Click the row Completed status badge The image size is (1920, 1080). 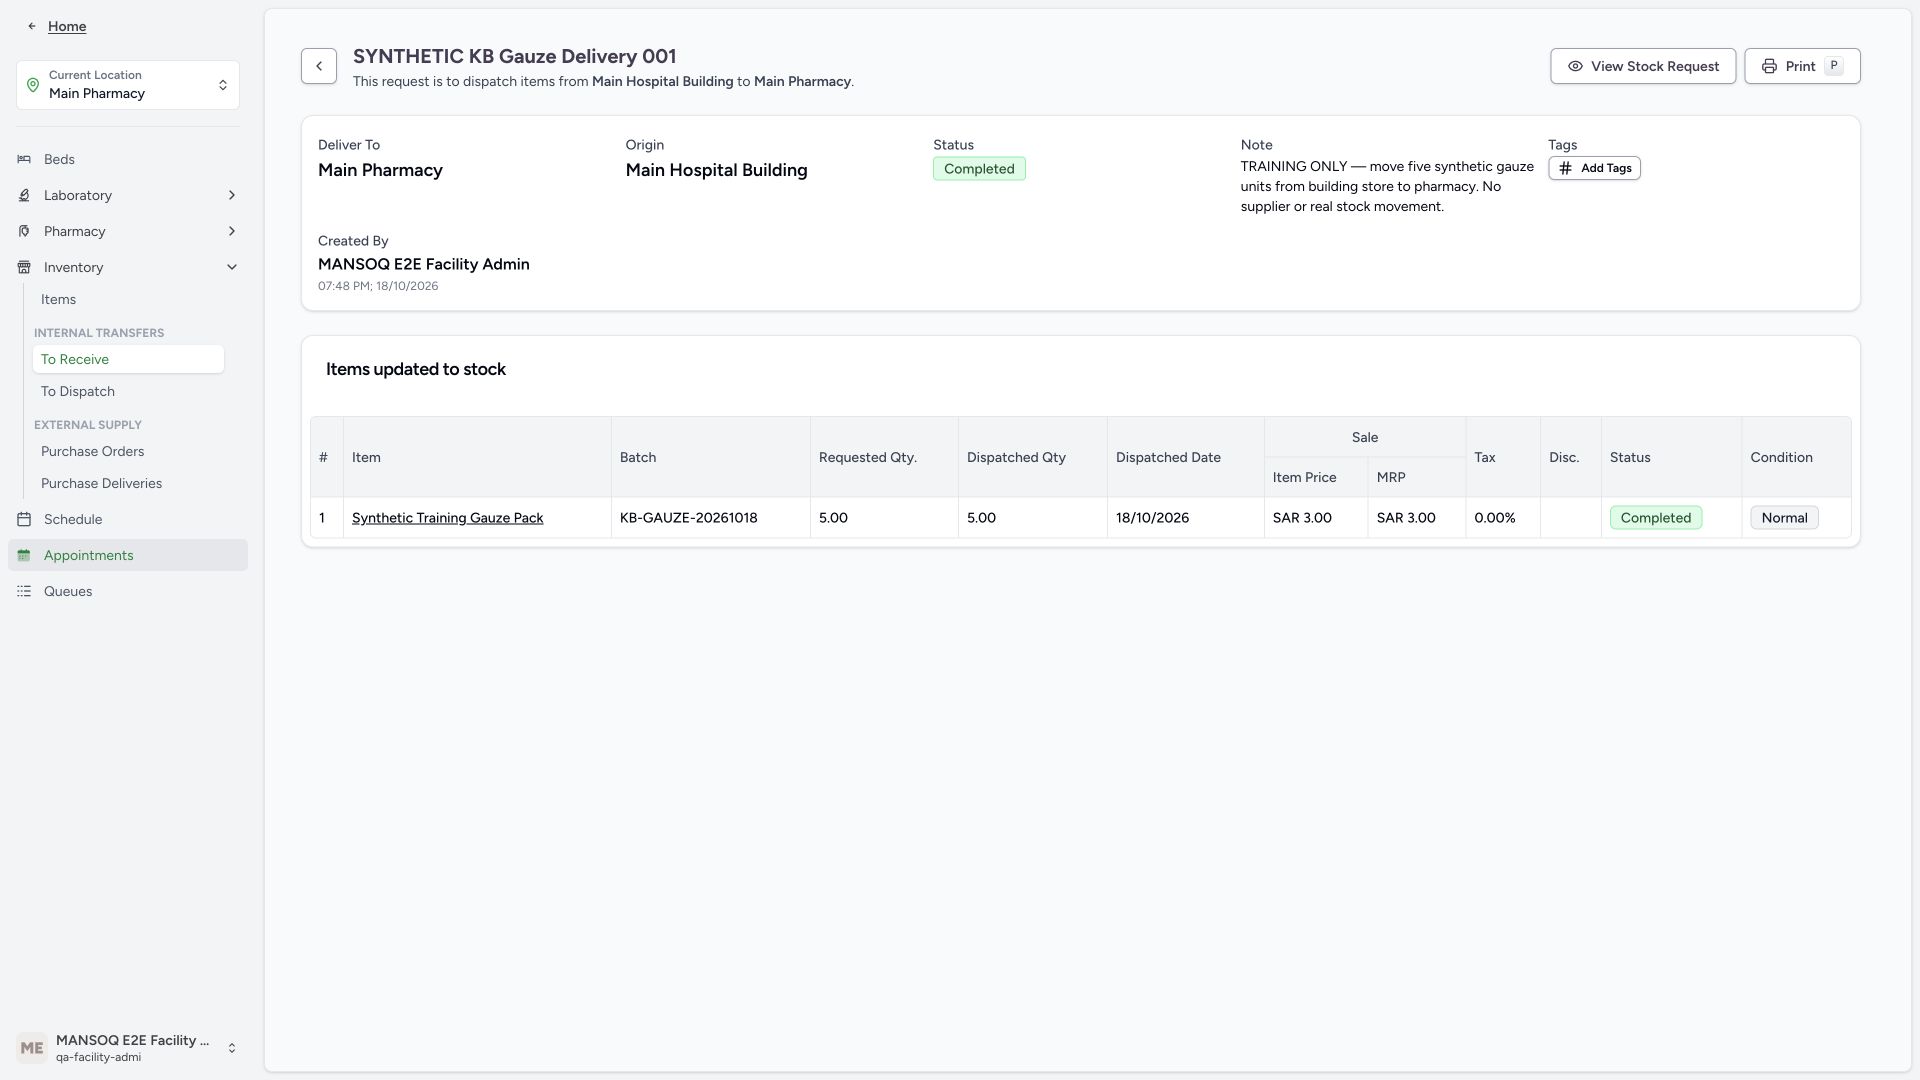point(1656,518)
